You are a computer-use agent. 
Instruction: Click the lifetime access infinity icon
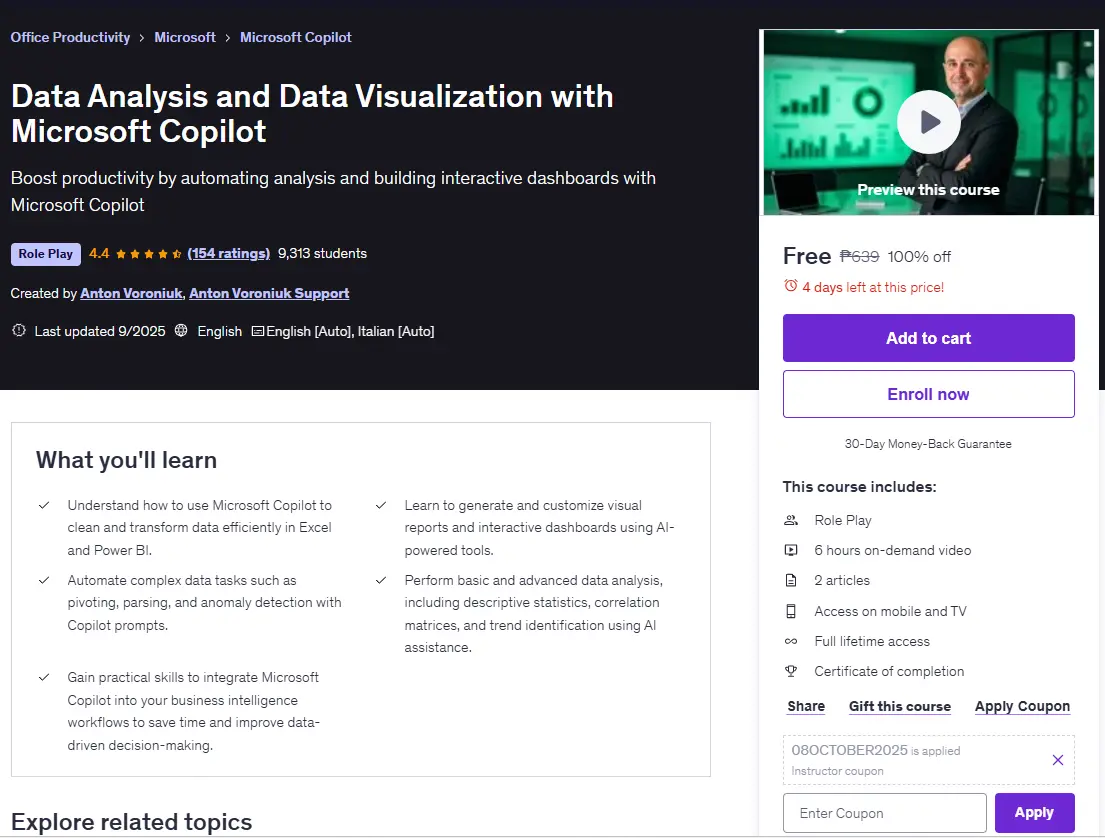[x=791, y=641]
